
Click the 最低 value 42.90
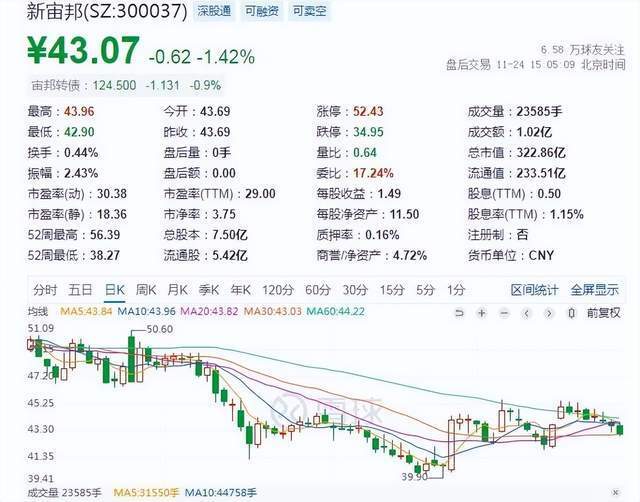79,132
